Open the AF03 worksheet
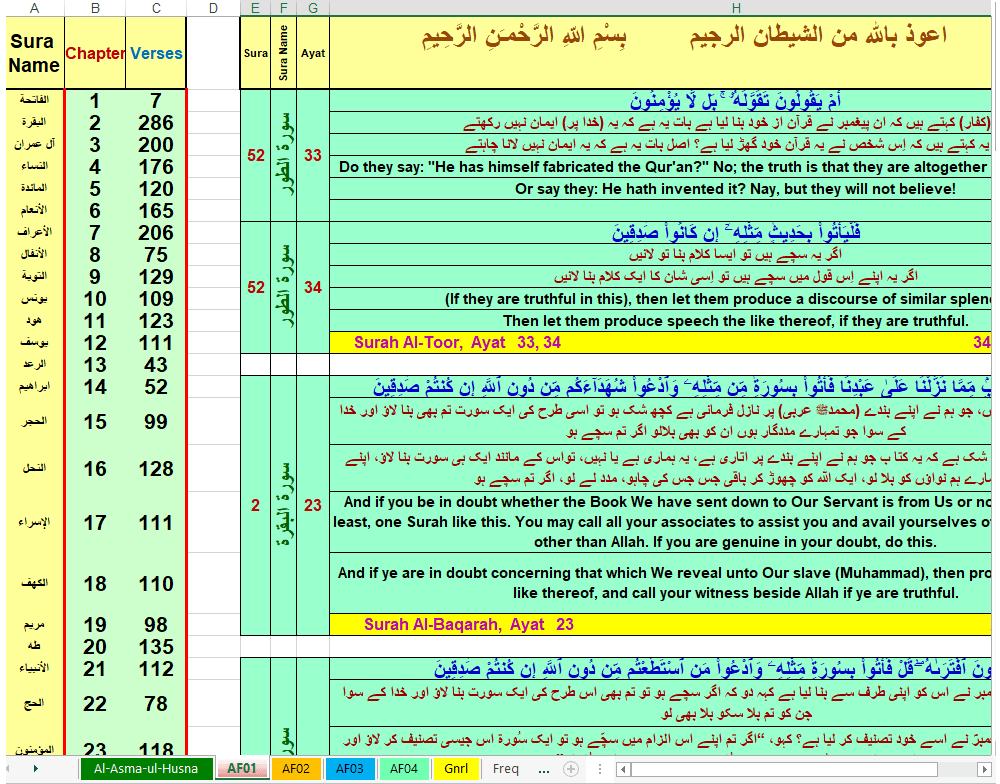The width and height of the screenshot is (1000, 784). 348,769
